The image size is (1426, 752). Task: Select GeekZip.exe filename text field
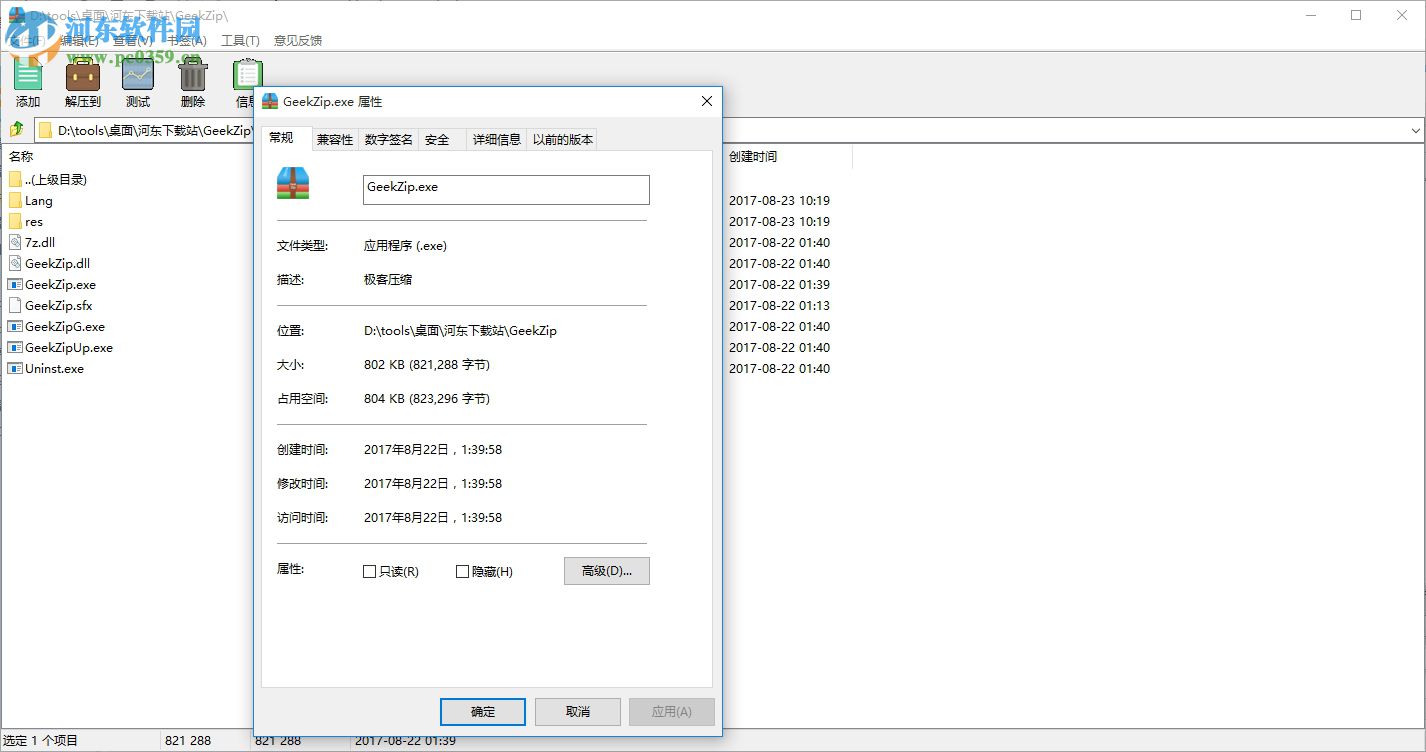[x=505, y=189]
